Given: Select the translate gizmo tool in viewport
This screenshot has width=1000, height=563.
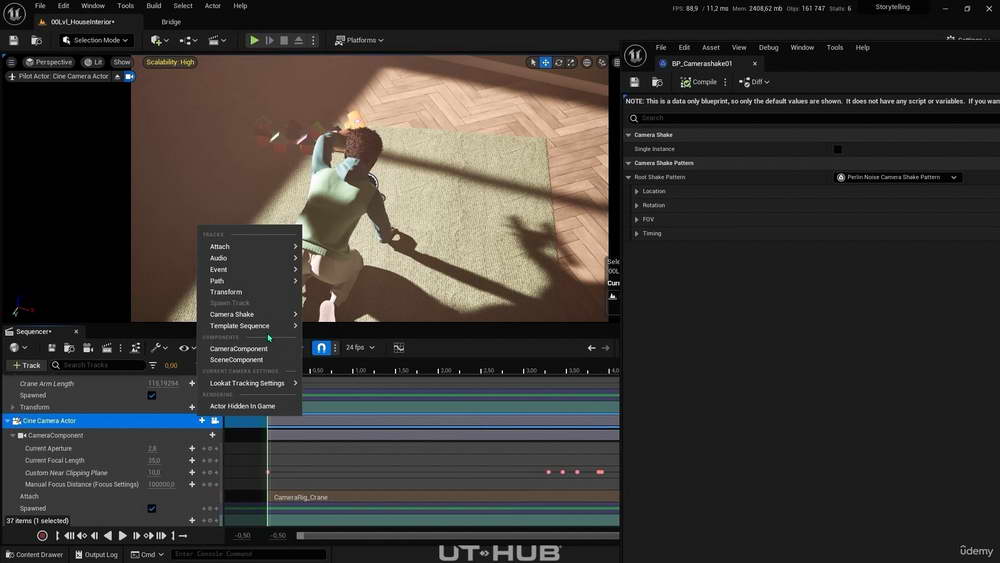Looking at the screenshot, I should click(x=545, y=62).
